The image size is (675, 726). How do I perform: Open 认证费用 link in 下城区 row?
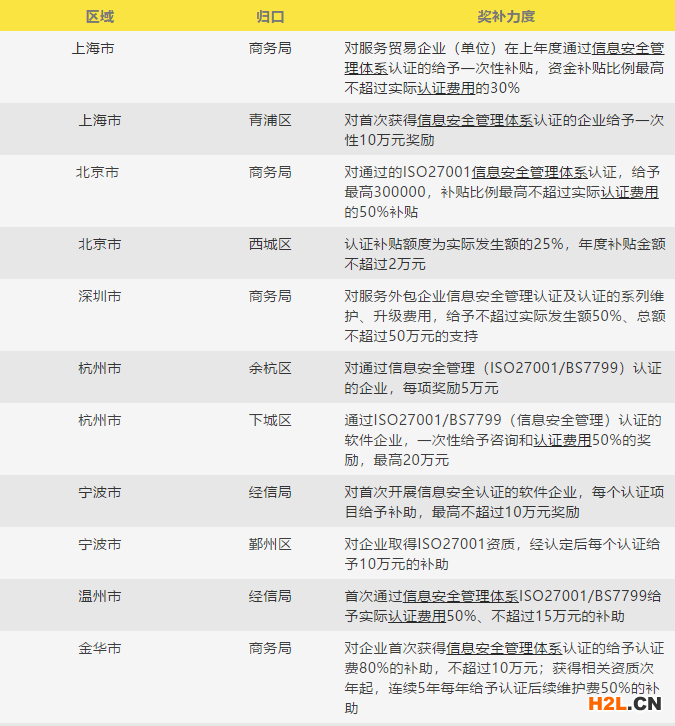[x=561, y=439]
